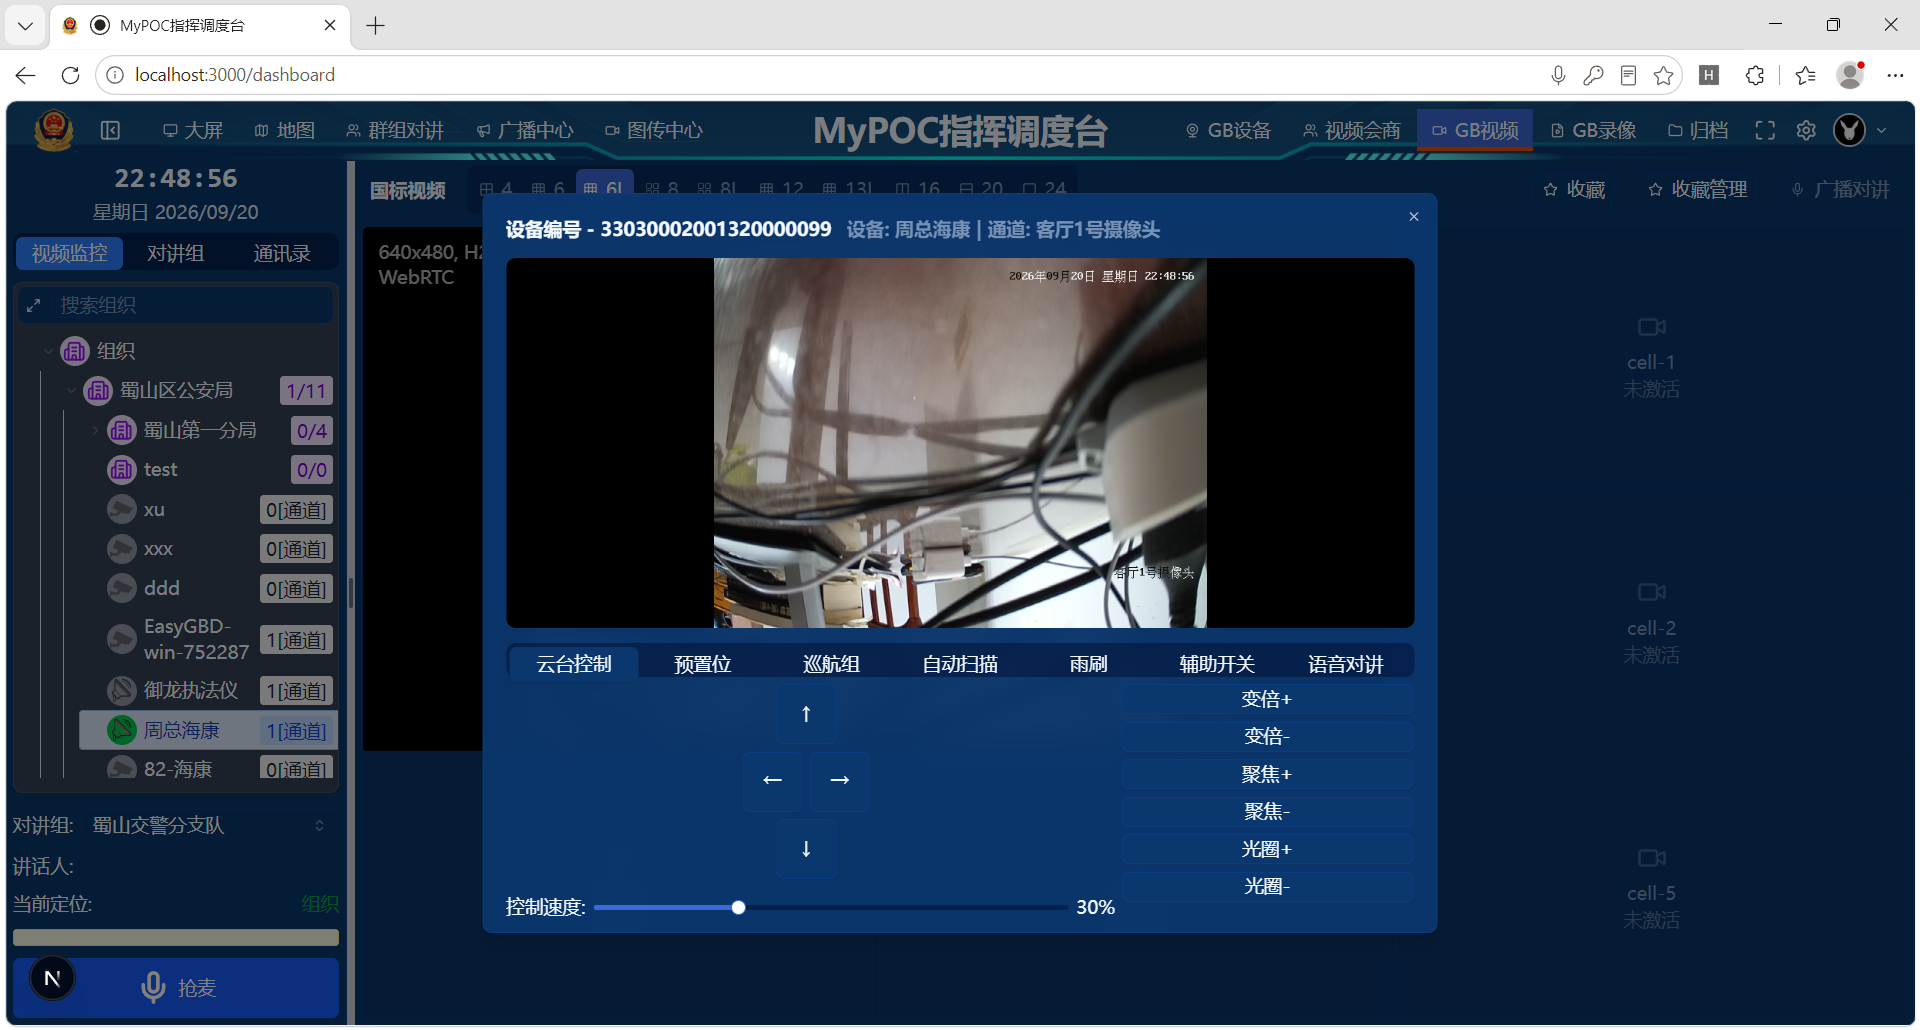Open the 地图 menu item
This screenshot has height=1030, width=1920.
[285, 130]
